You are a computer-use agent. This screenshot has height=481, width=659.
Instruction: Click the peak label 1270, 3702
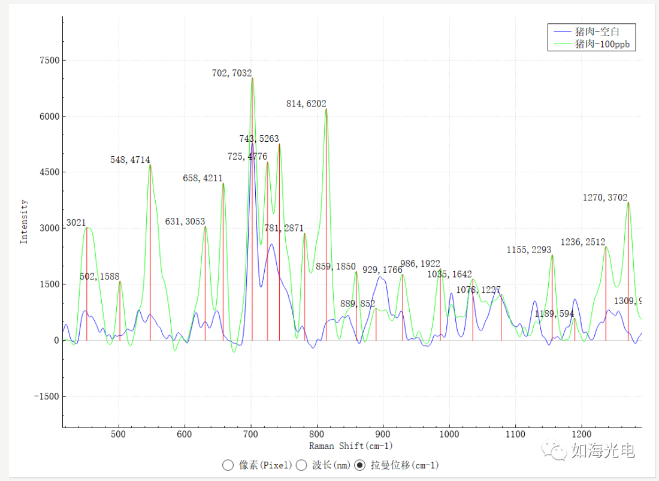[605, 198]
